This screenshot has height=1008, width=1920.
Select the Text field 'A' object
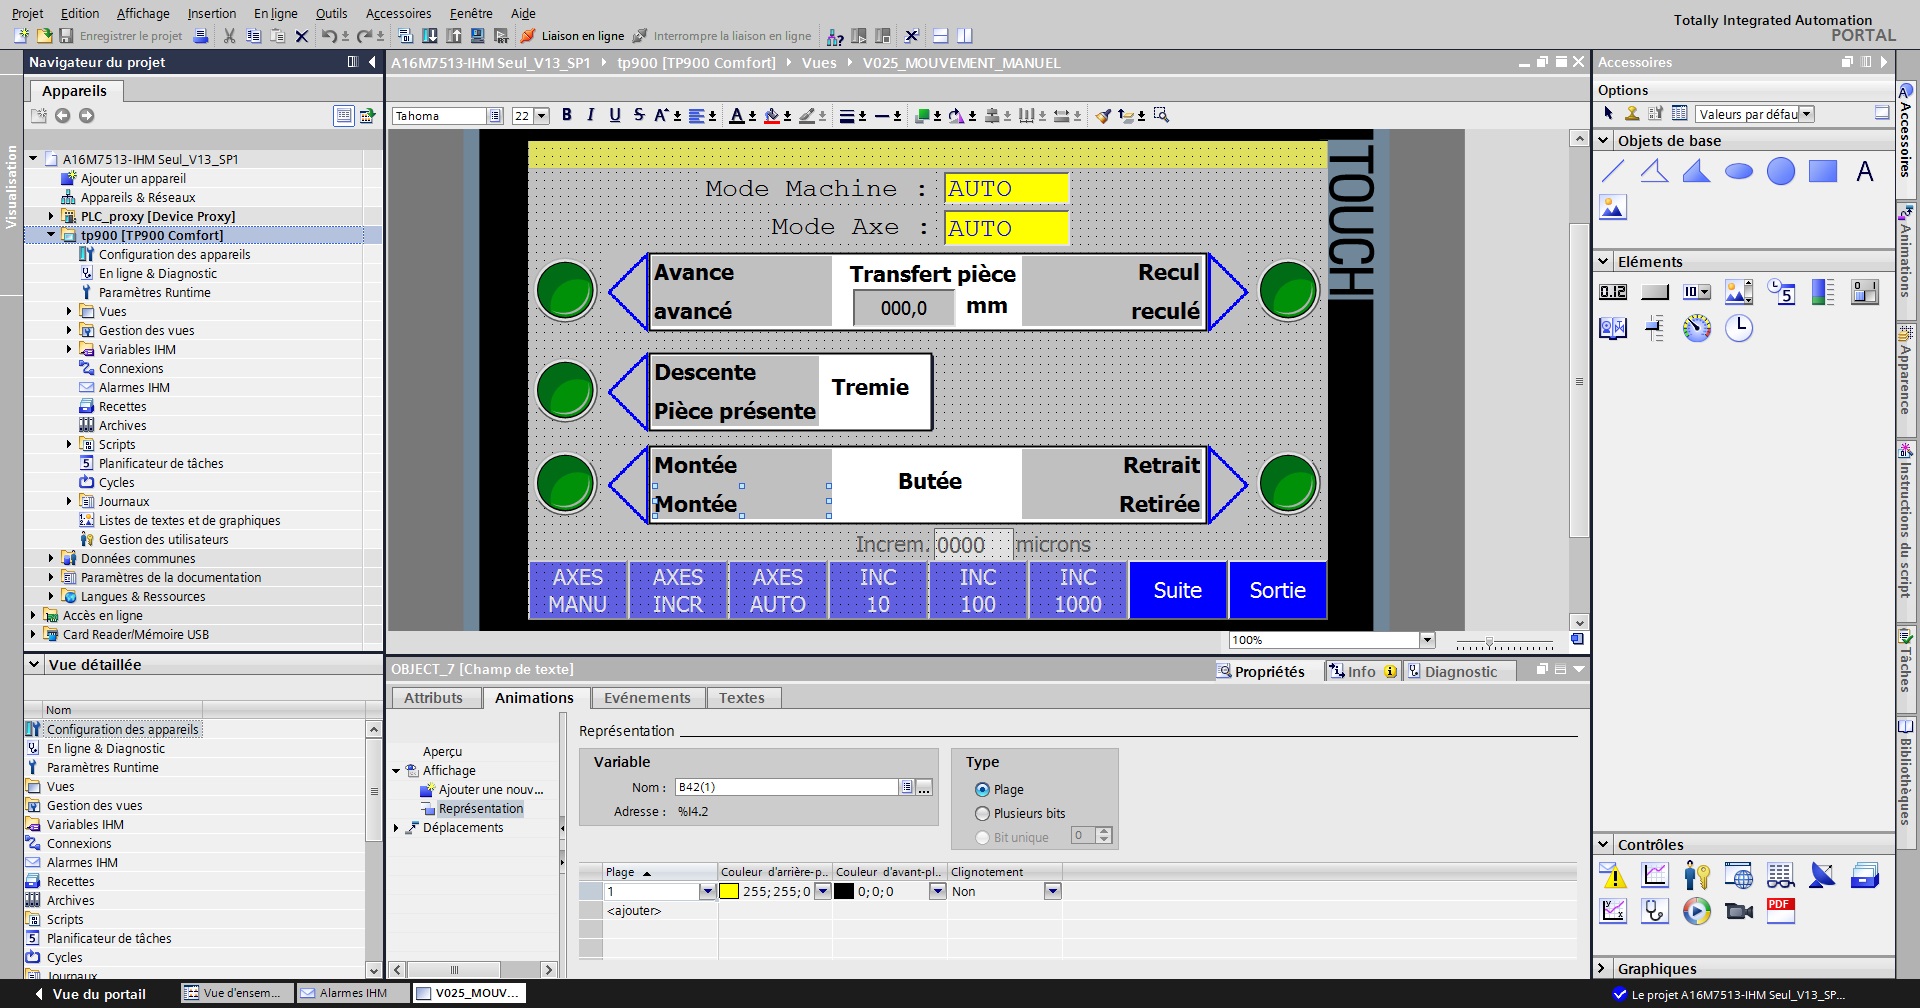click(1864, 172)
